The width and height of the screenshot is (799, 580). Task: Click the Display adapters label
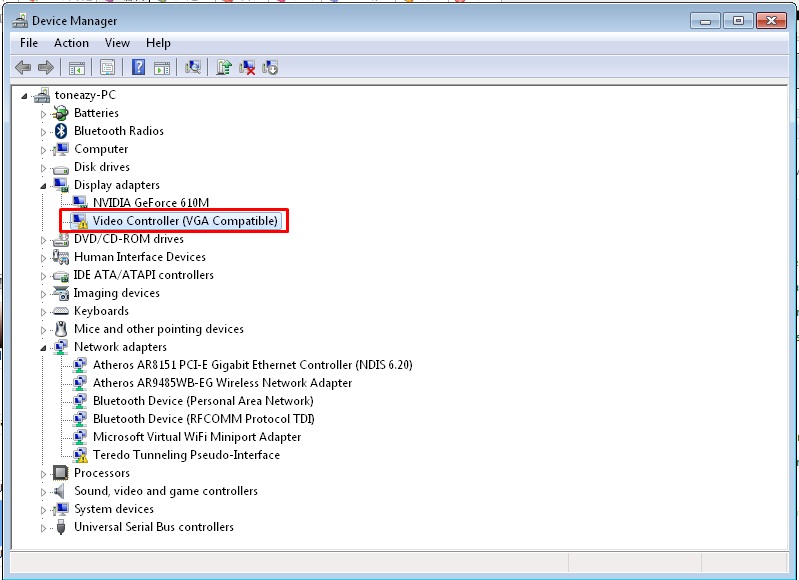[x=117, y=185]
